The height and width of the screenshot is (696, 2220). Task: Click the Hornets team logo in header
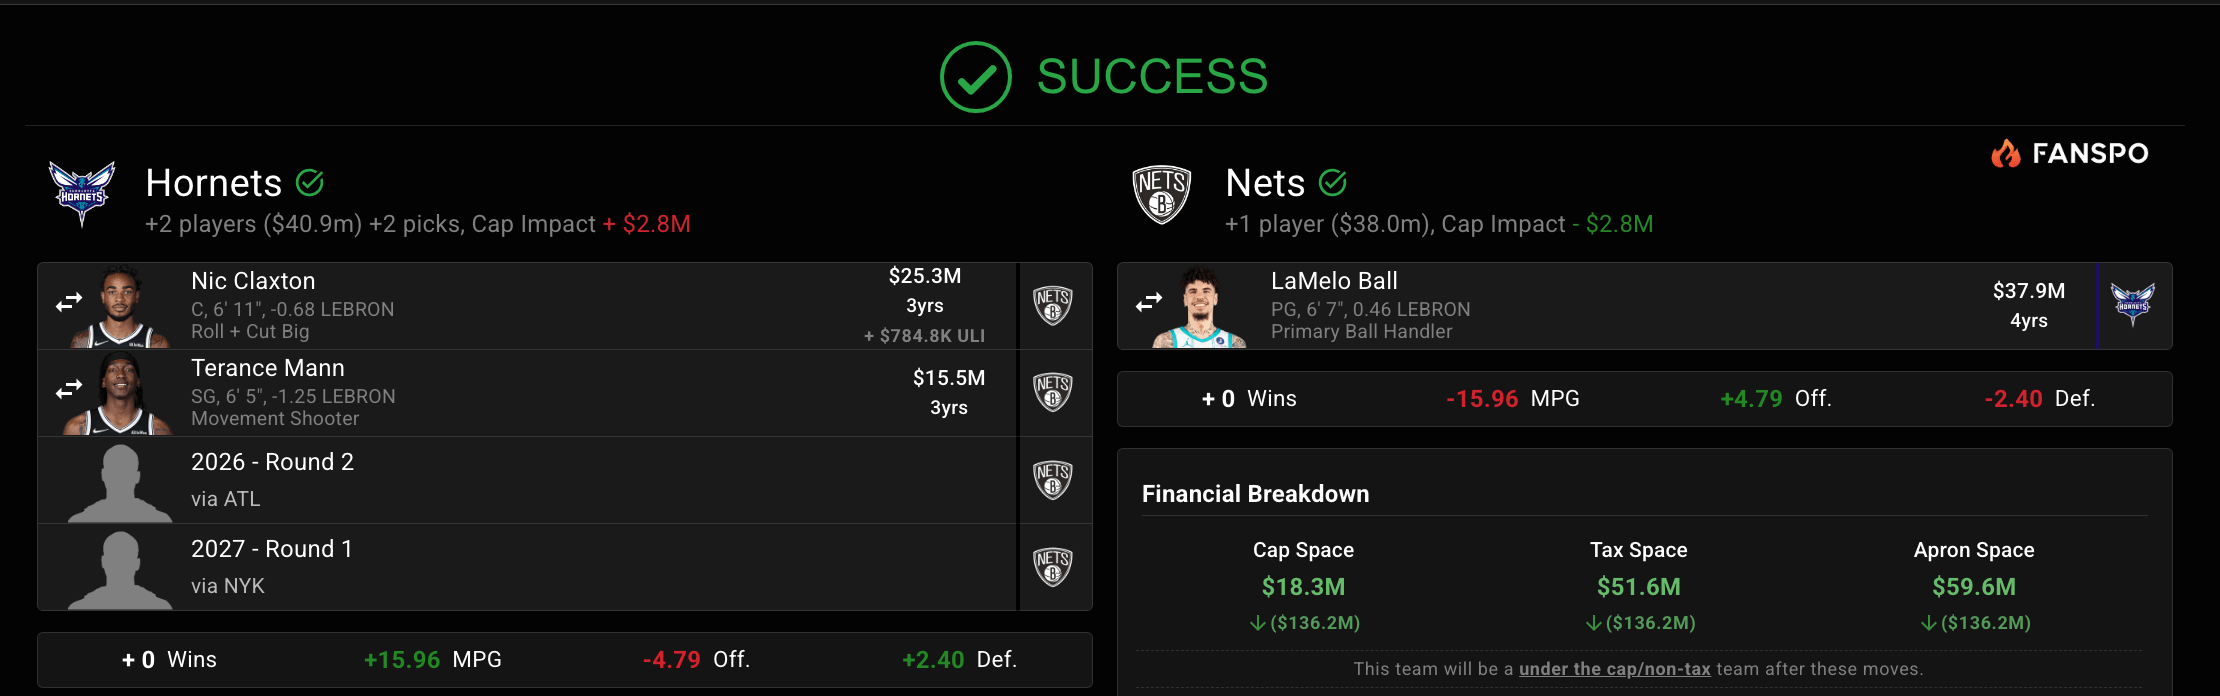coord(82,194)
